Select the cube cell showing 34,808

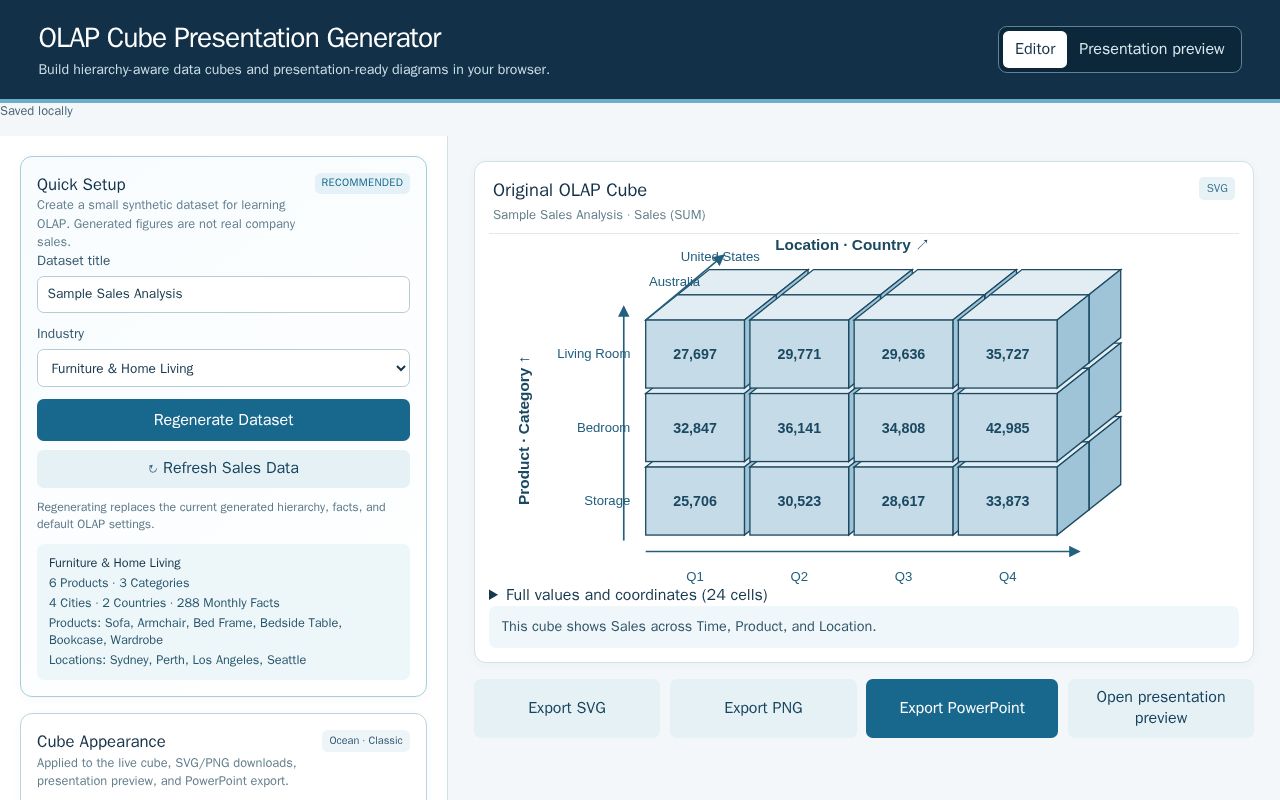click(903, 428)
